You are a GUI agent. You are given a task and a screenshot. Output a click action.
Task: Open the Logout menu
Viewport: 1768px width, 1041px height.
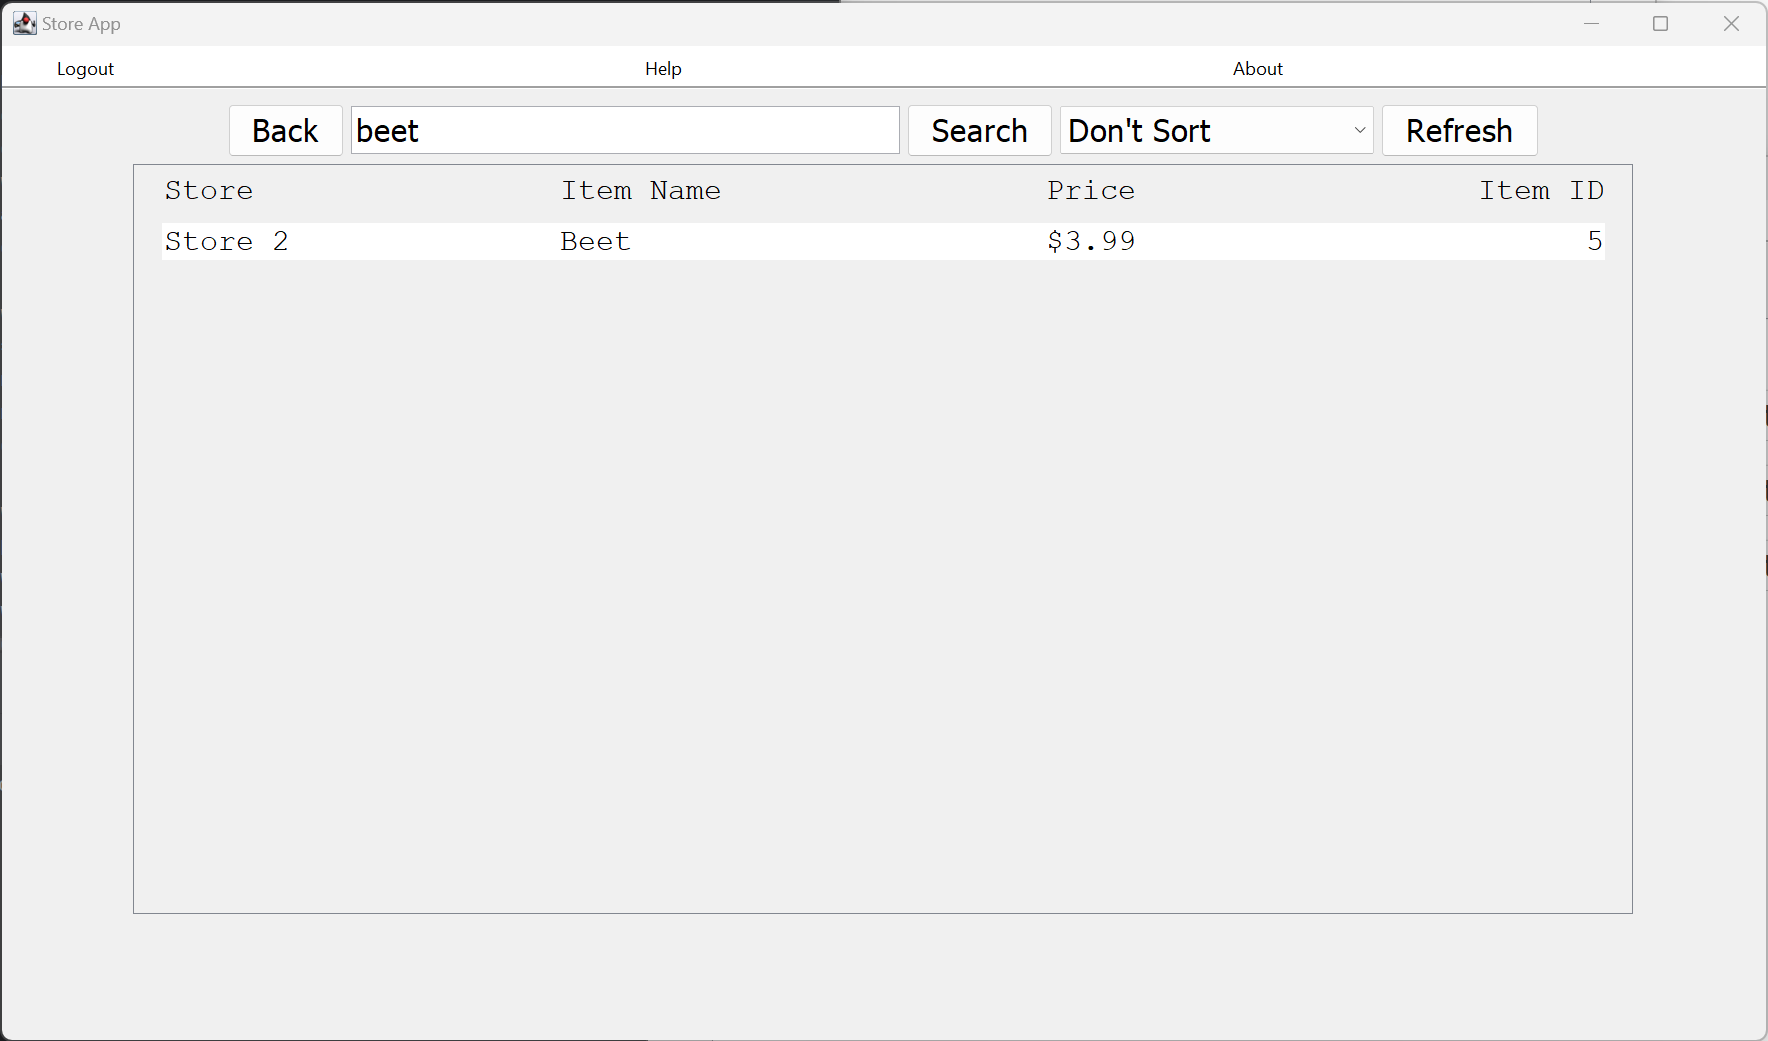click(85, 68)
